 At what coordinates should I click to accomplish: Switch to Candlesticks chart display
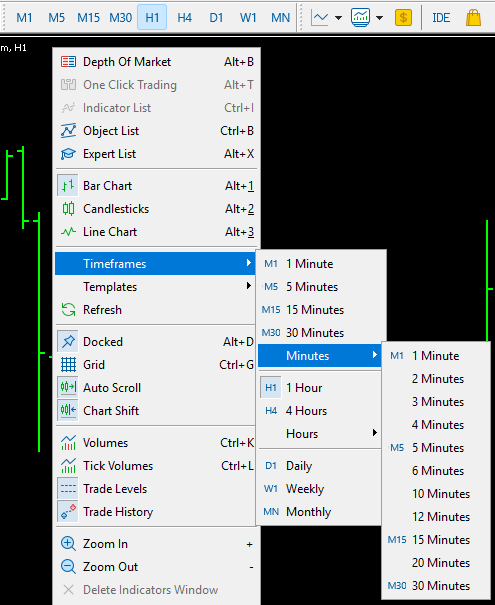pos(156,209)
